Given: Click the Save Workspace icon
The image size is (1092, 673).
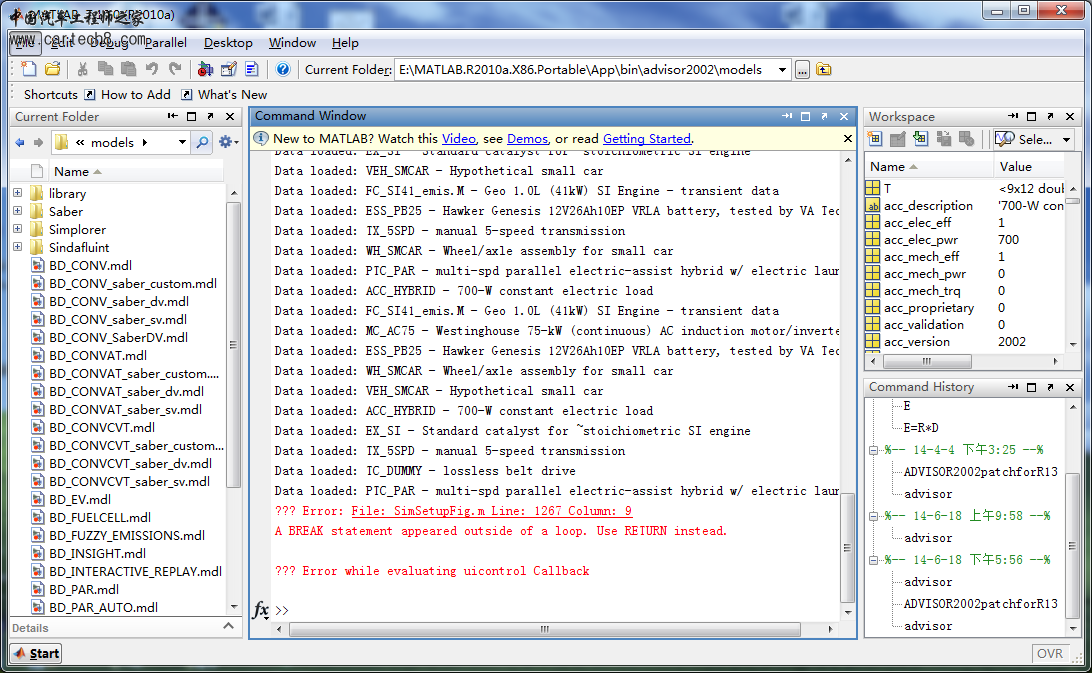Looking at the screenshot, I should (944, 139).
